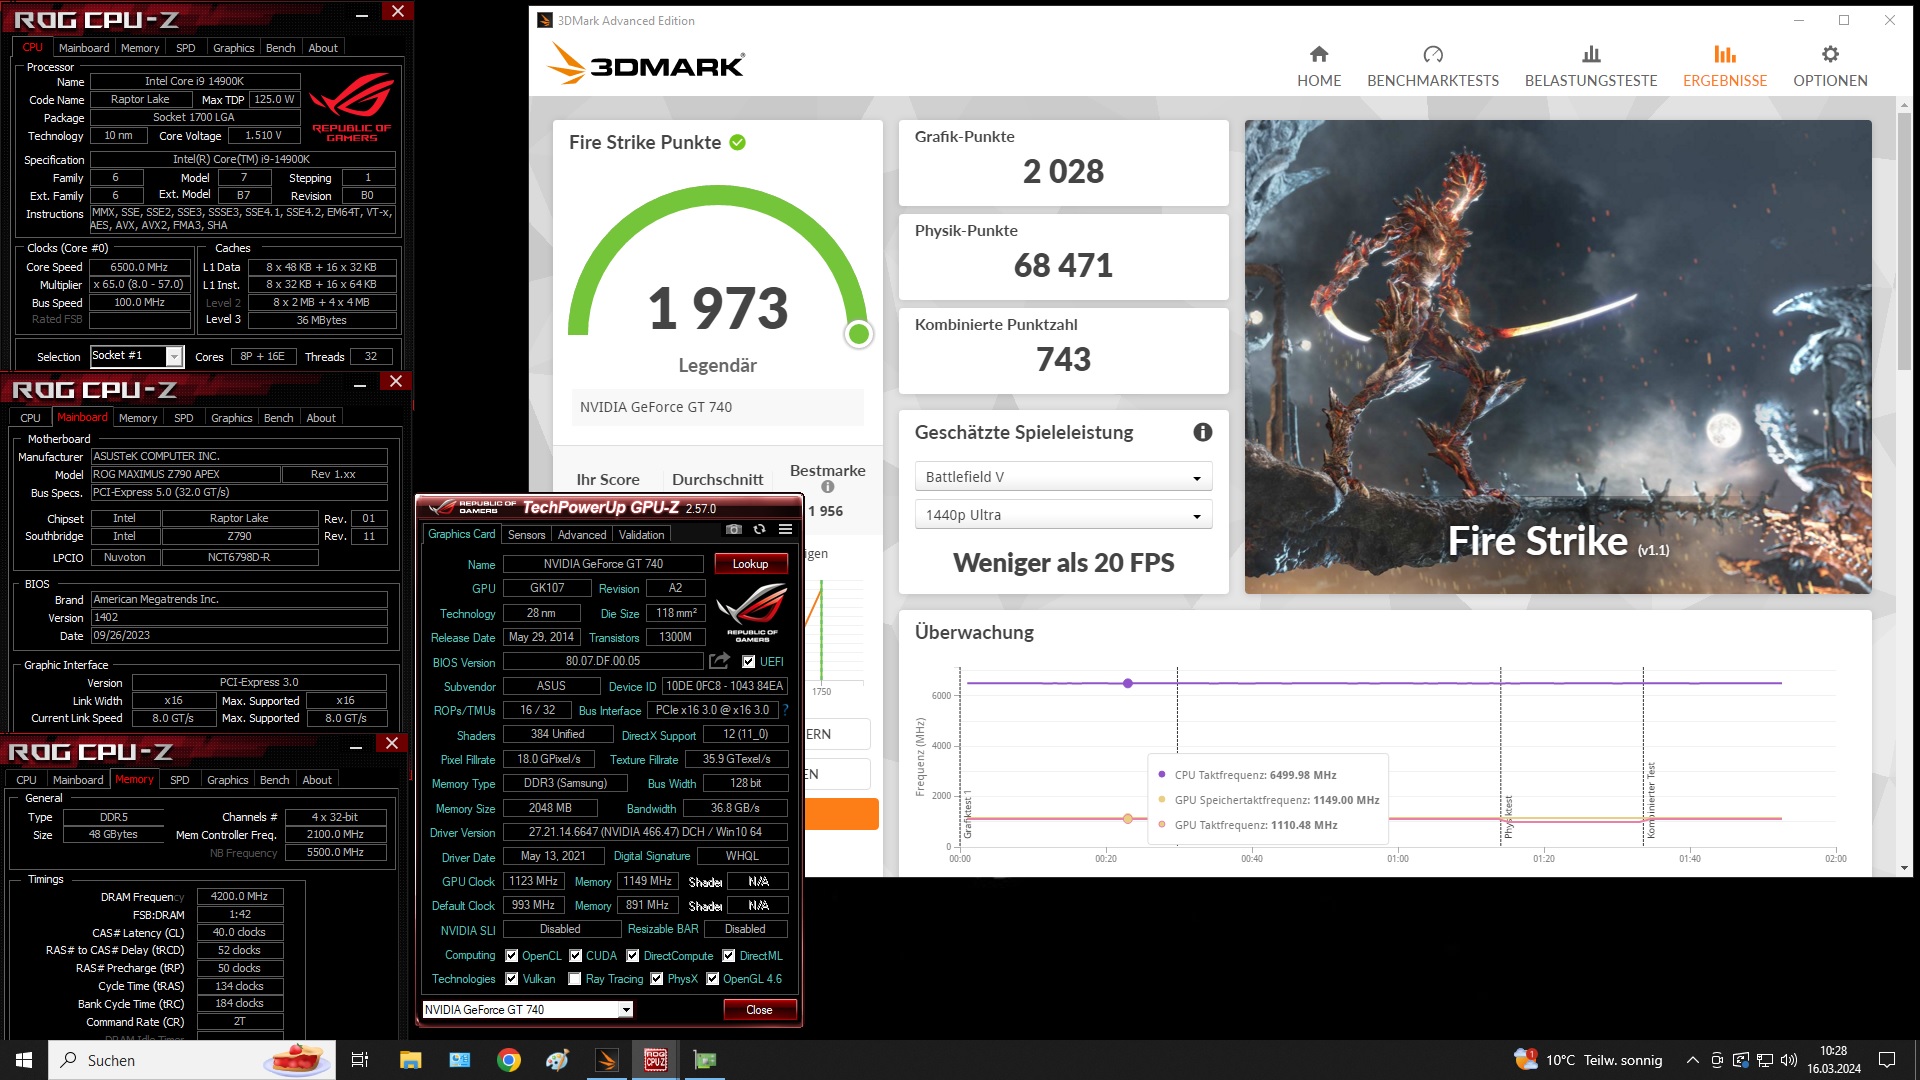Image resolution: width=1920 pixels, height=1080 pixels.
Task: Open Windows Start button
Action: tap(24, 1060)
